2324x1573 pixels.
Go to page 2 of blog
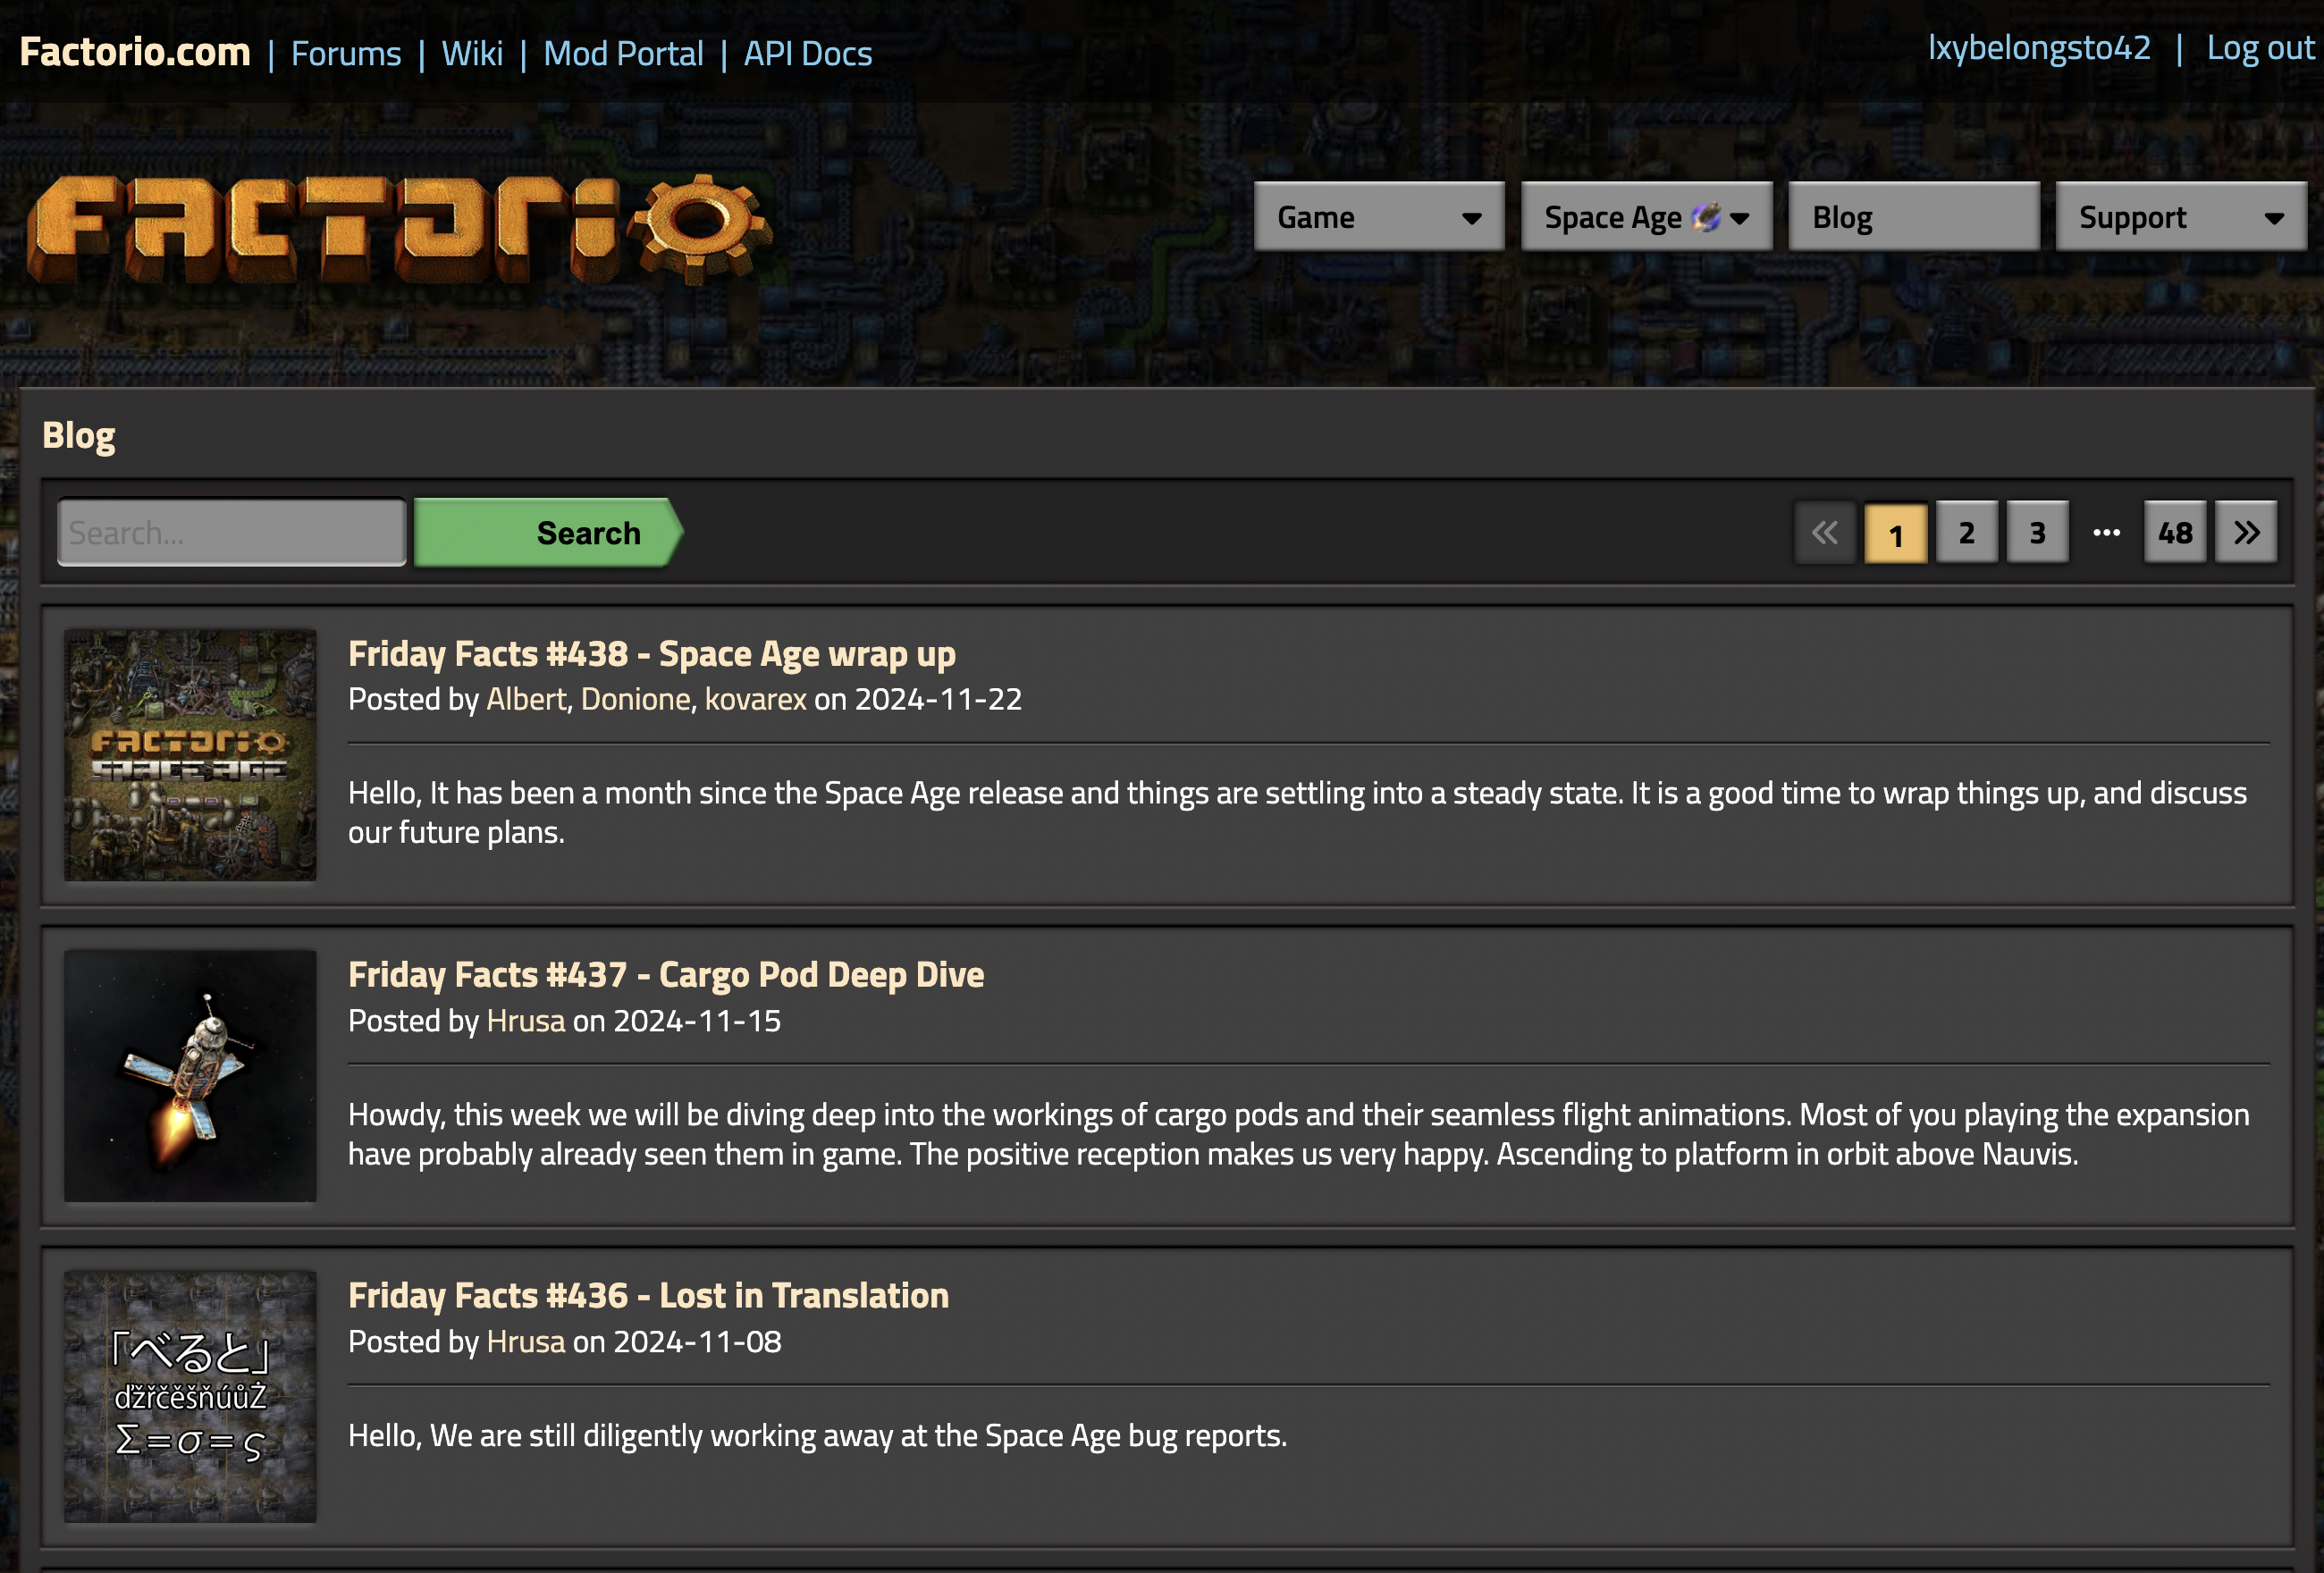pyautogui.click(x=1966, y=533)
